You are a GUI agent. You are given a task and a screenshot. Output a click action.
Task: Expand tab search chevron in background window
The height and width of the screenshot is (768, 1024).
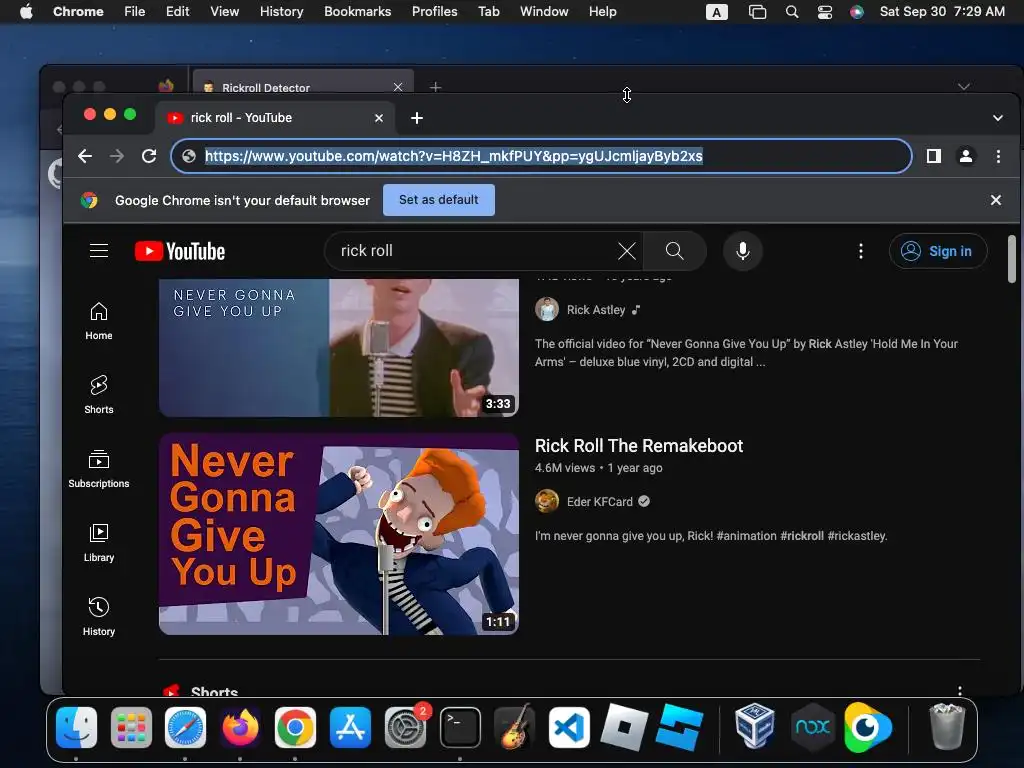[x=964, y=86]
